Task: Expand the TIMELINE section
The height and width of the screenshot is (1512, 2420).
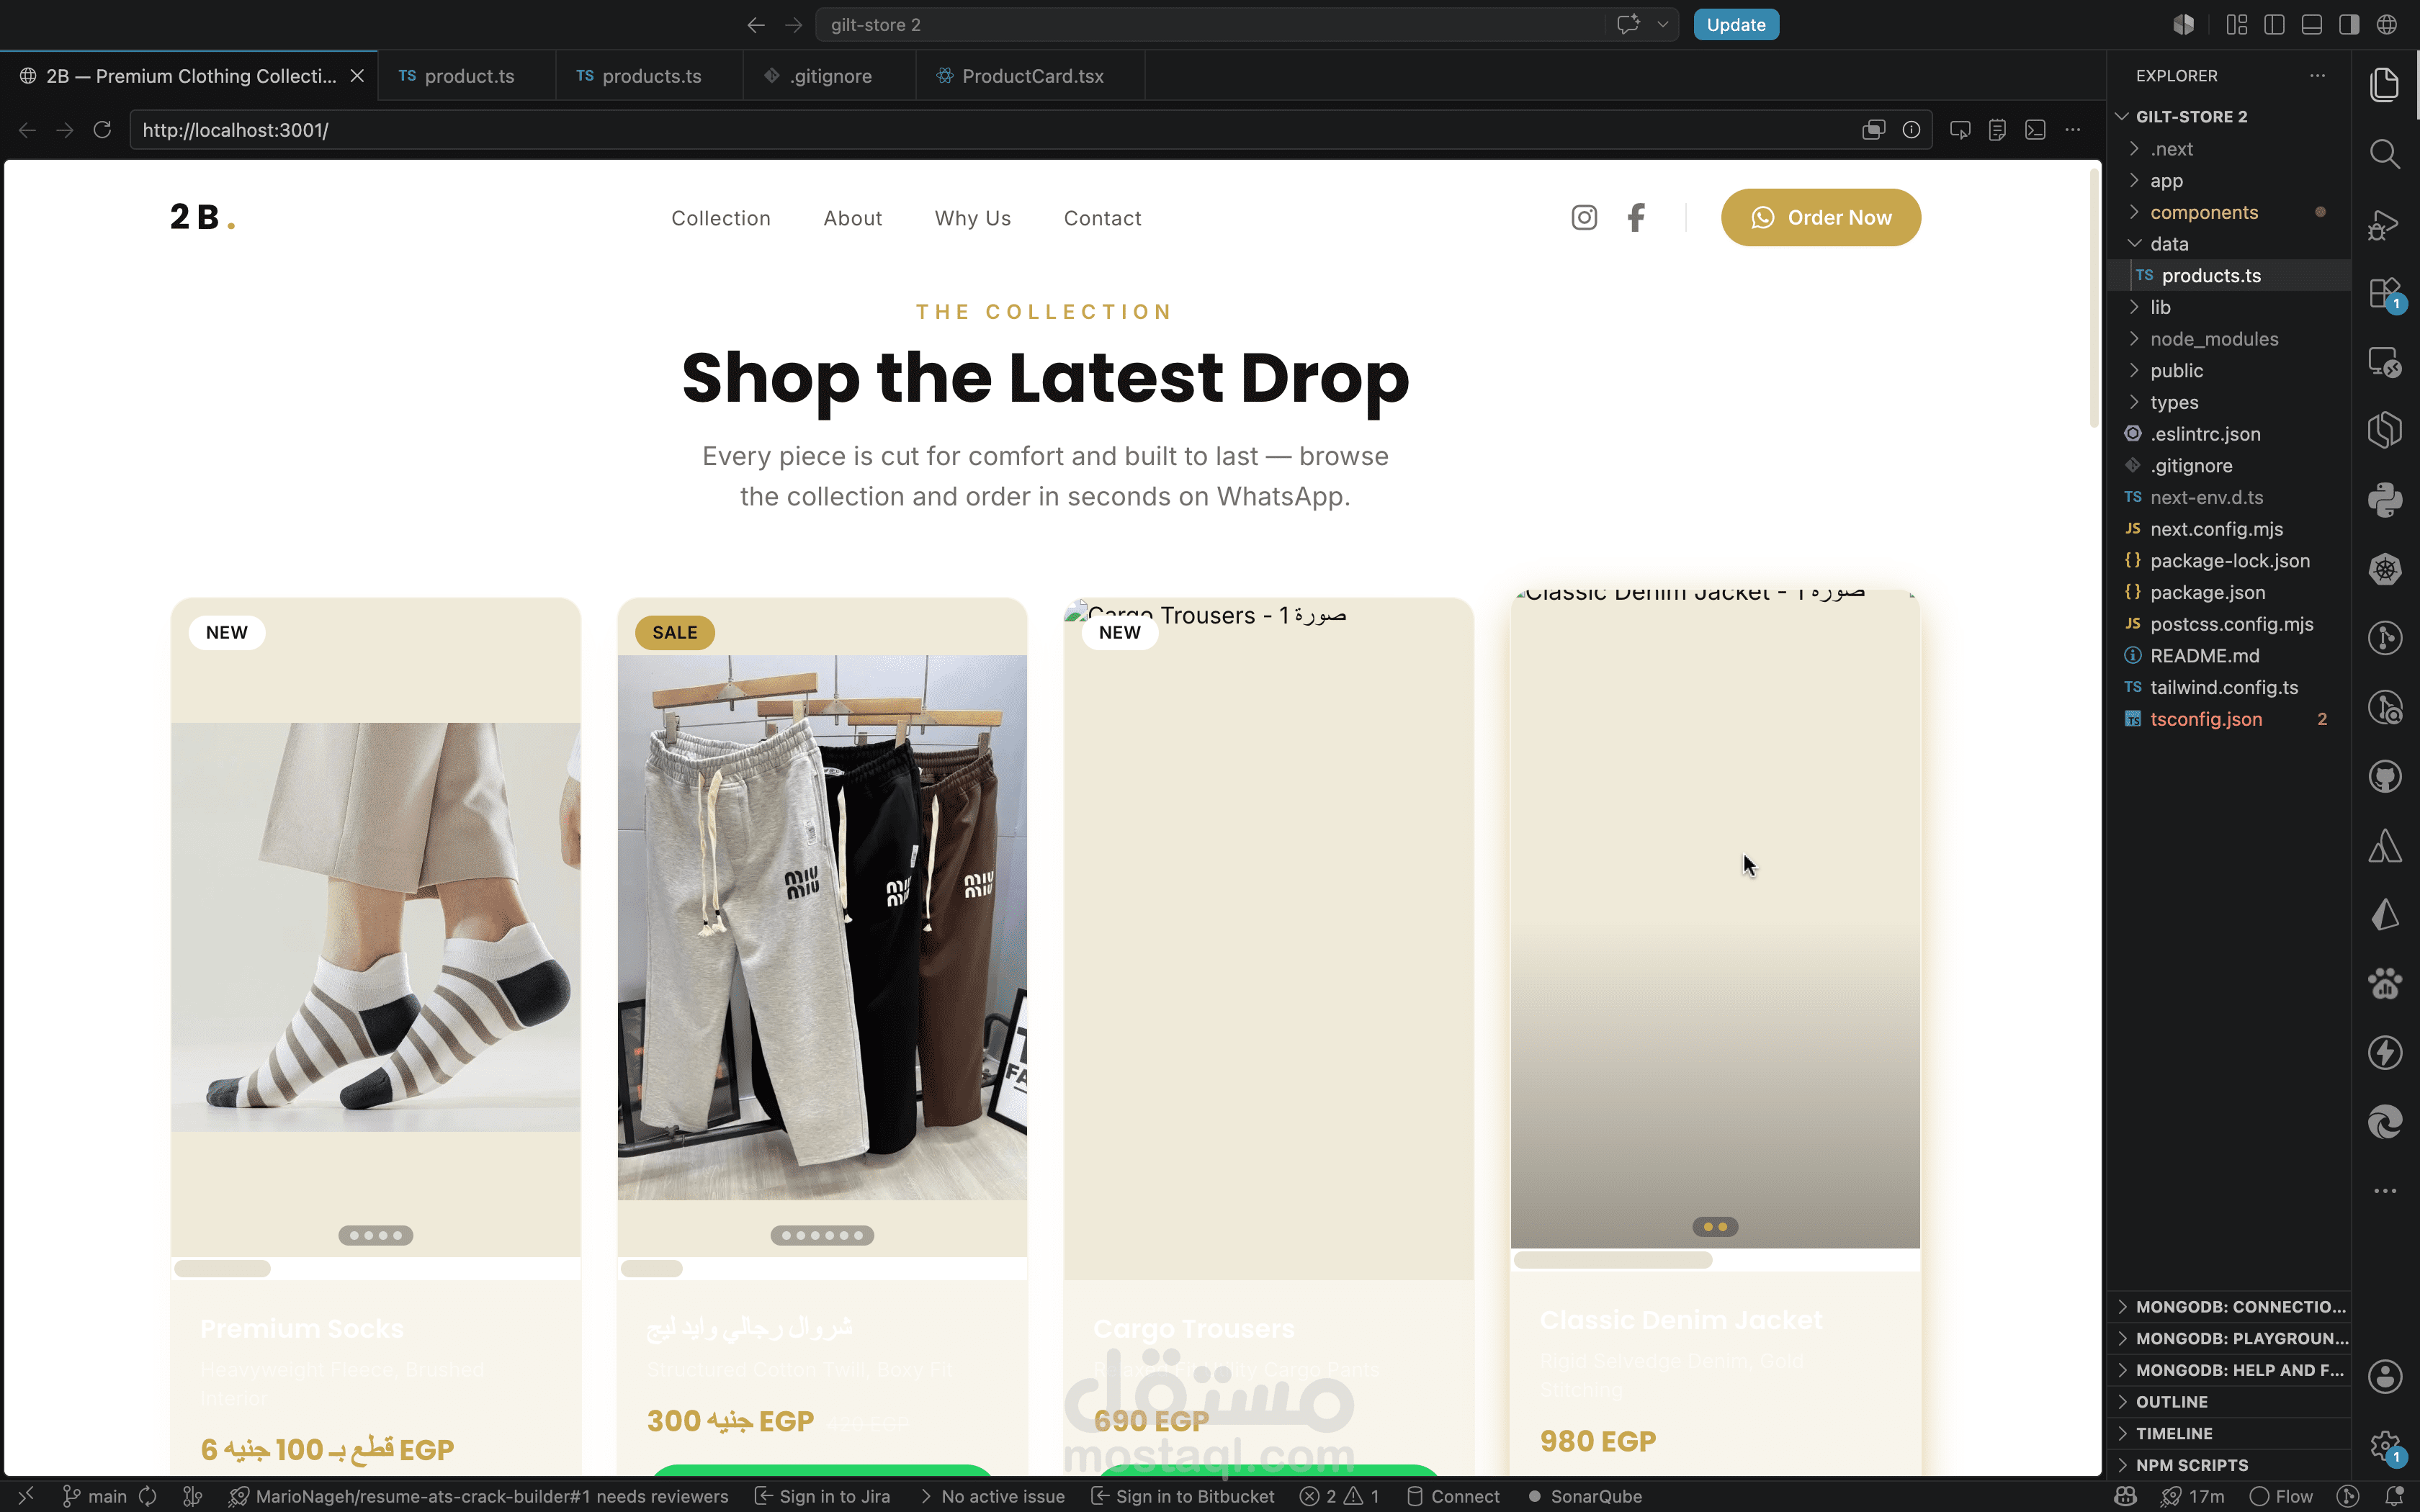Action: (x=2229, y=1434)
